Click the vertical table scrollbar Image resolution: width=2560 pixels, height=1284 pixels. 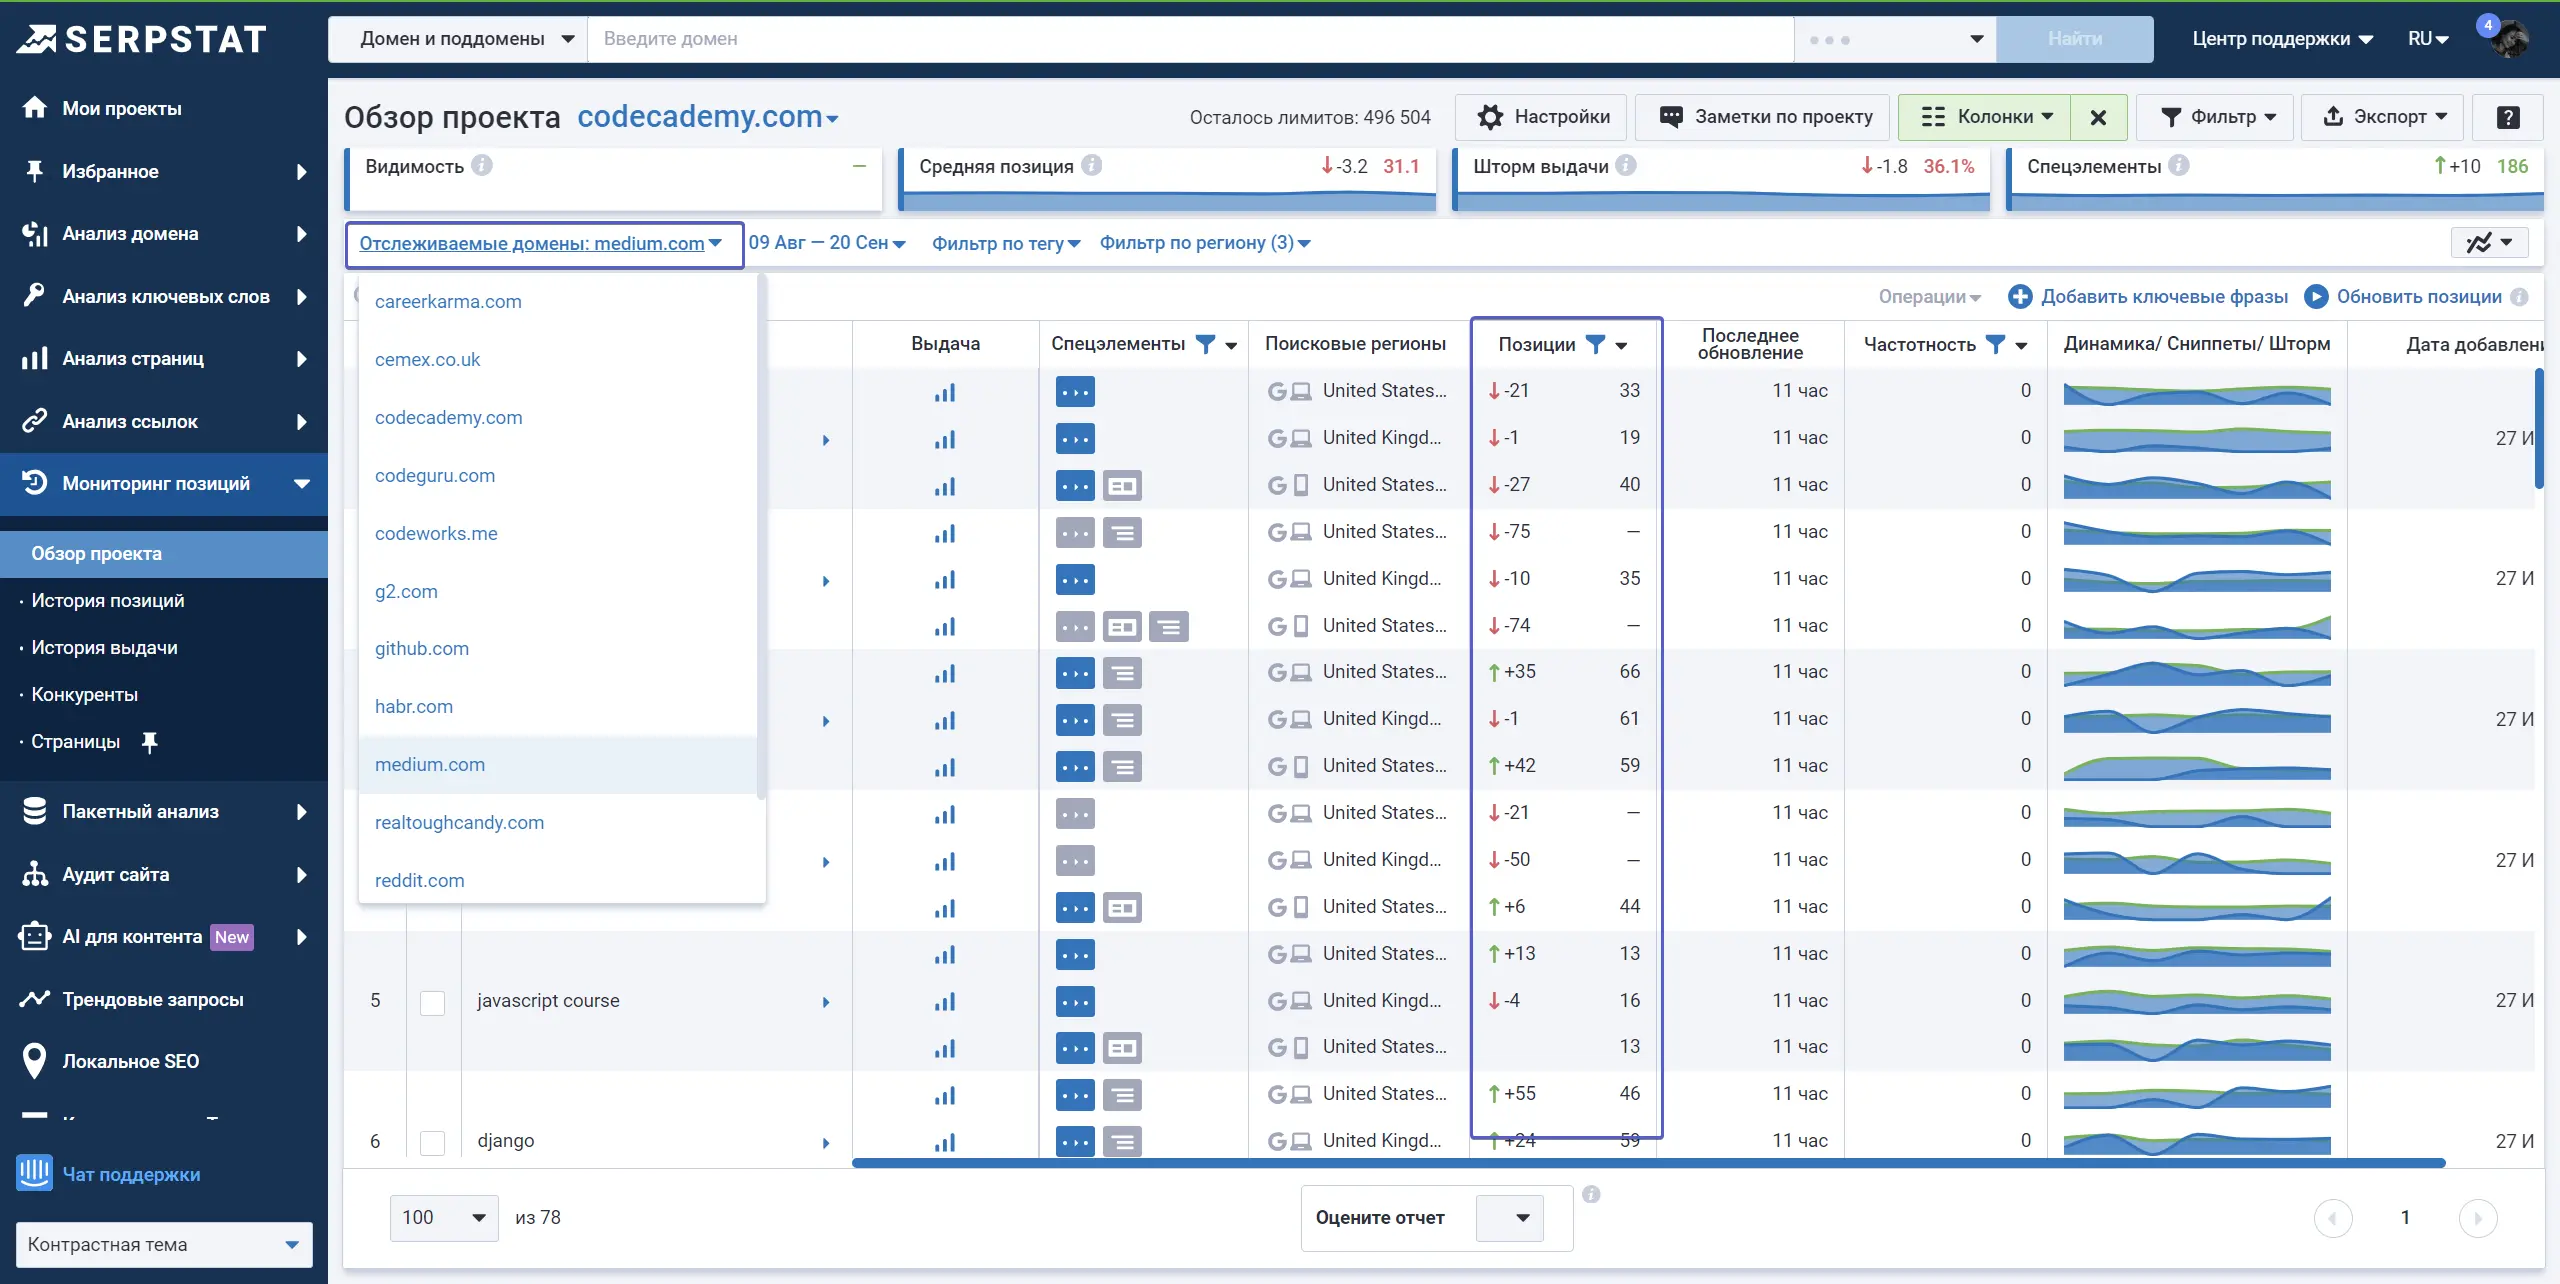coord(2539,428)
